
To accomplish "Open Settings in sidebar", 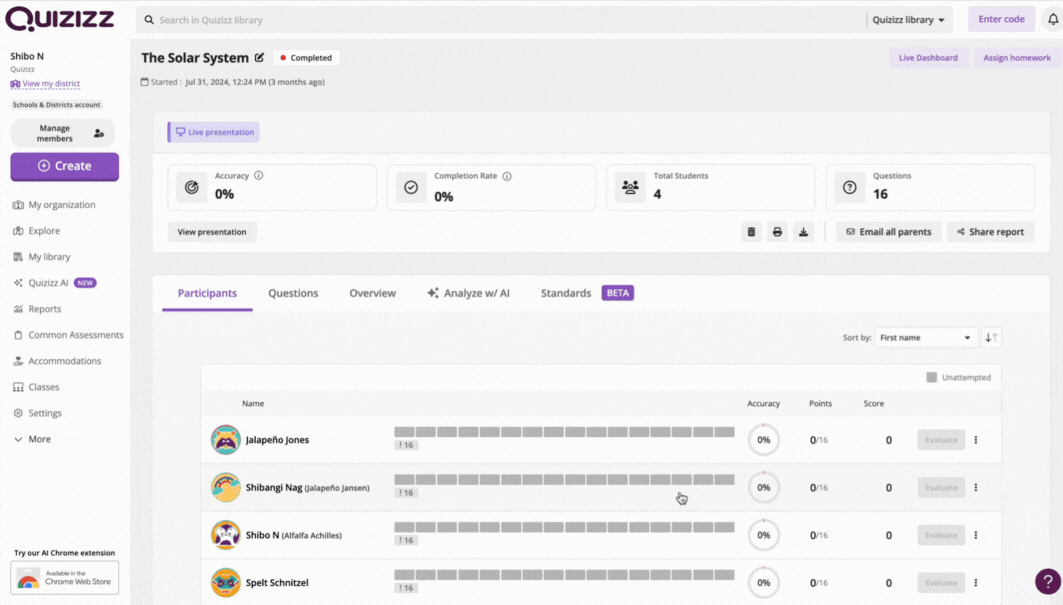I will [37, 413].
